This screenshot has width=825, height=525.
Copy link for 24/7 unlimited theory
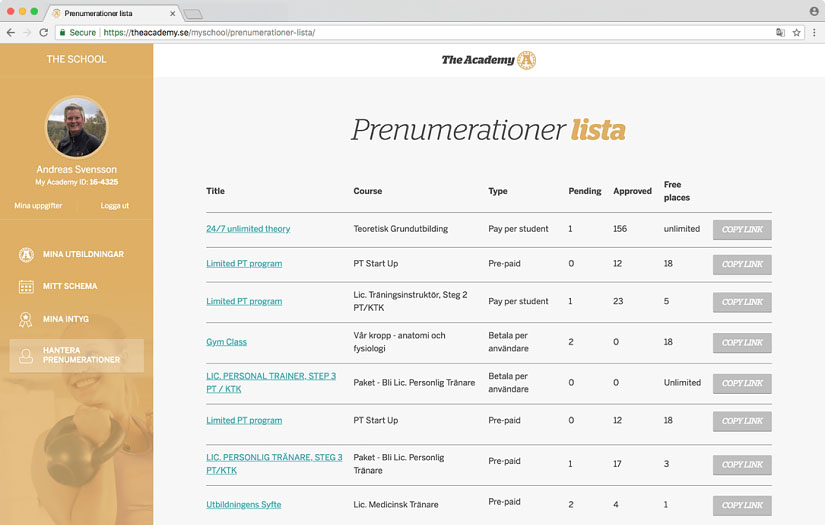(x=742, y=230)
